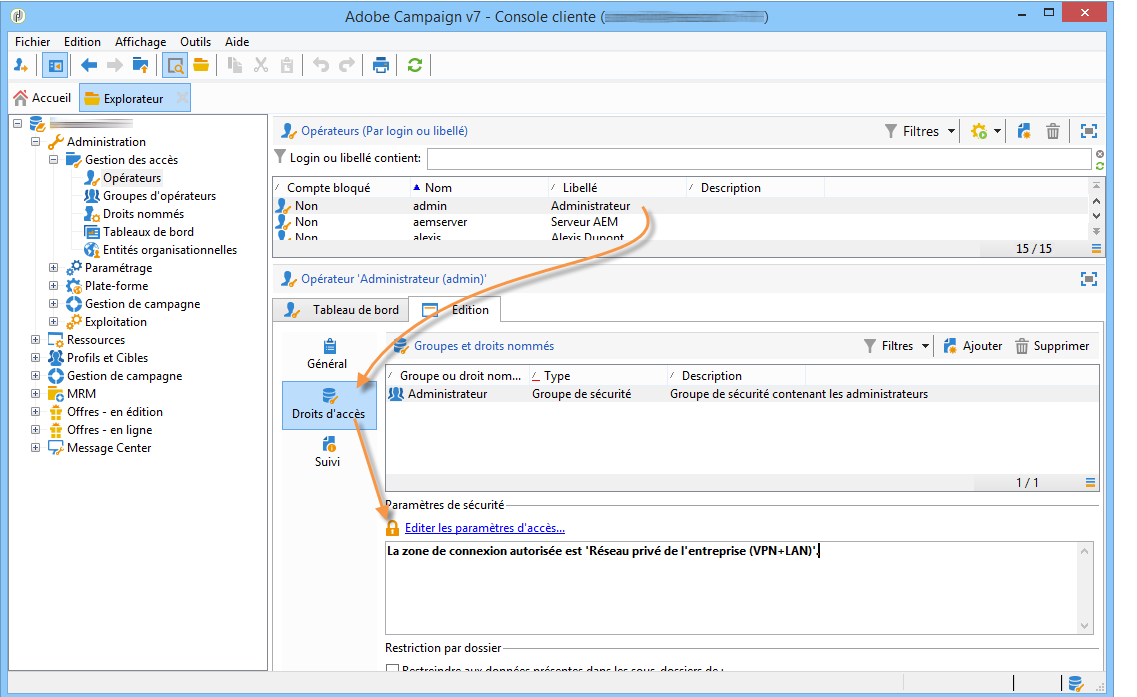The image size is (1137, 697).
Task: Click the Supprimer button
Action: [1052, 347]
